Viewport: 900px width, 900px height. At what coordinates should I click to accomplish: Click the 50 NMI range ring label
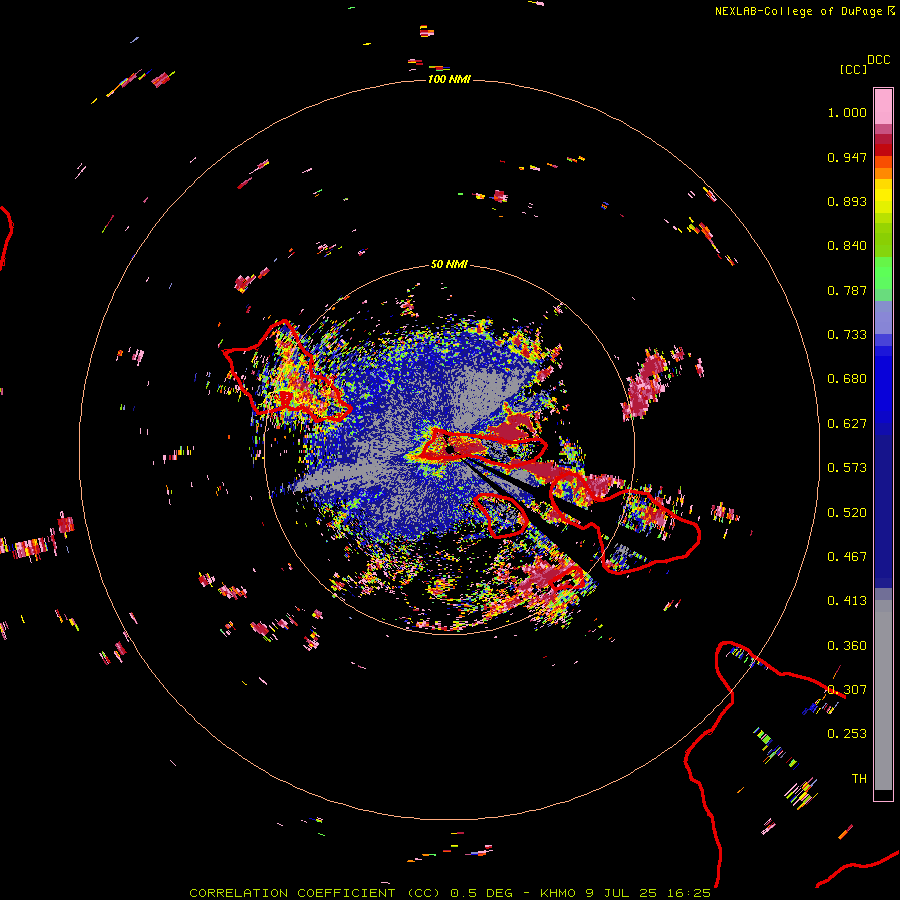(449, 264)
